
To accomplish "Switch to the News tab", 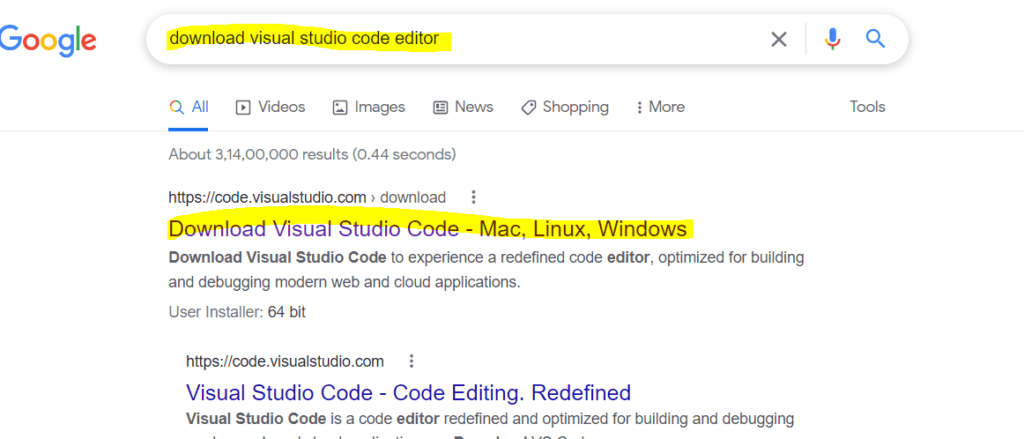I will click(x=463, y=107).
